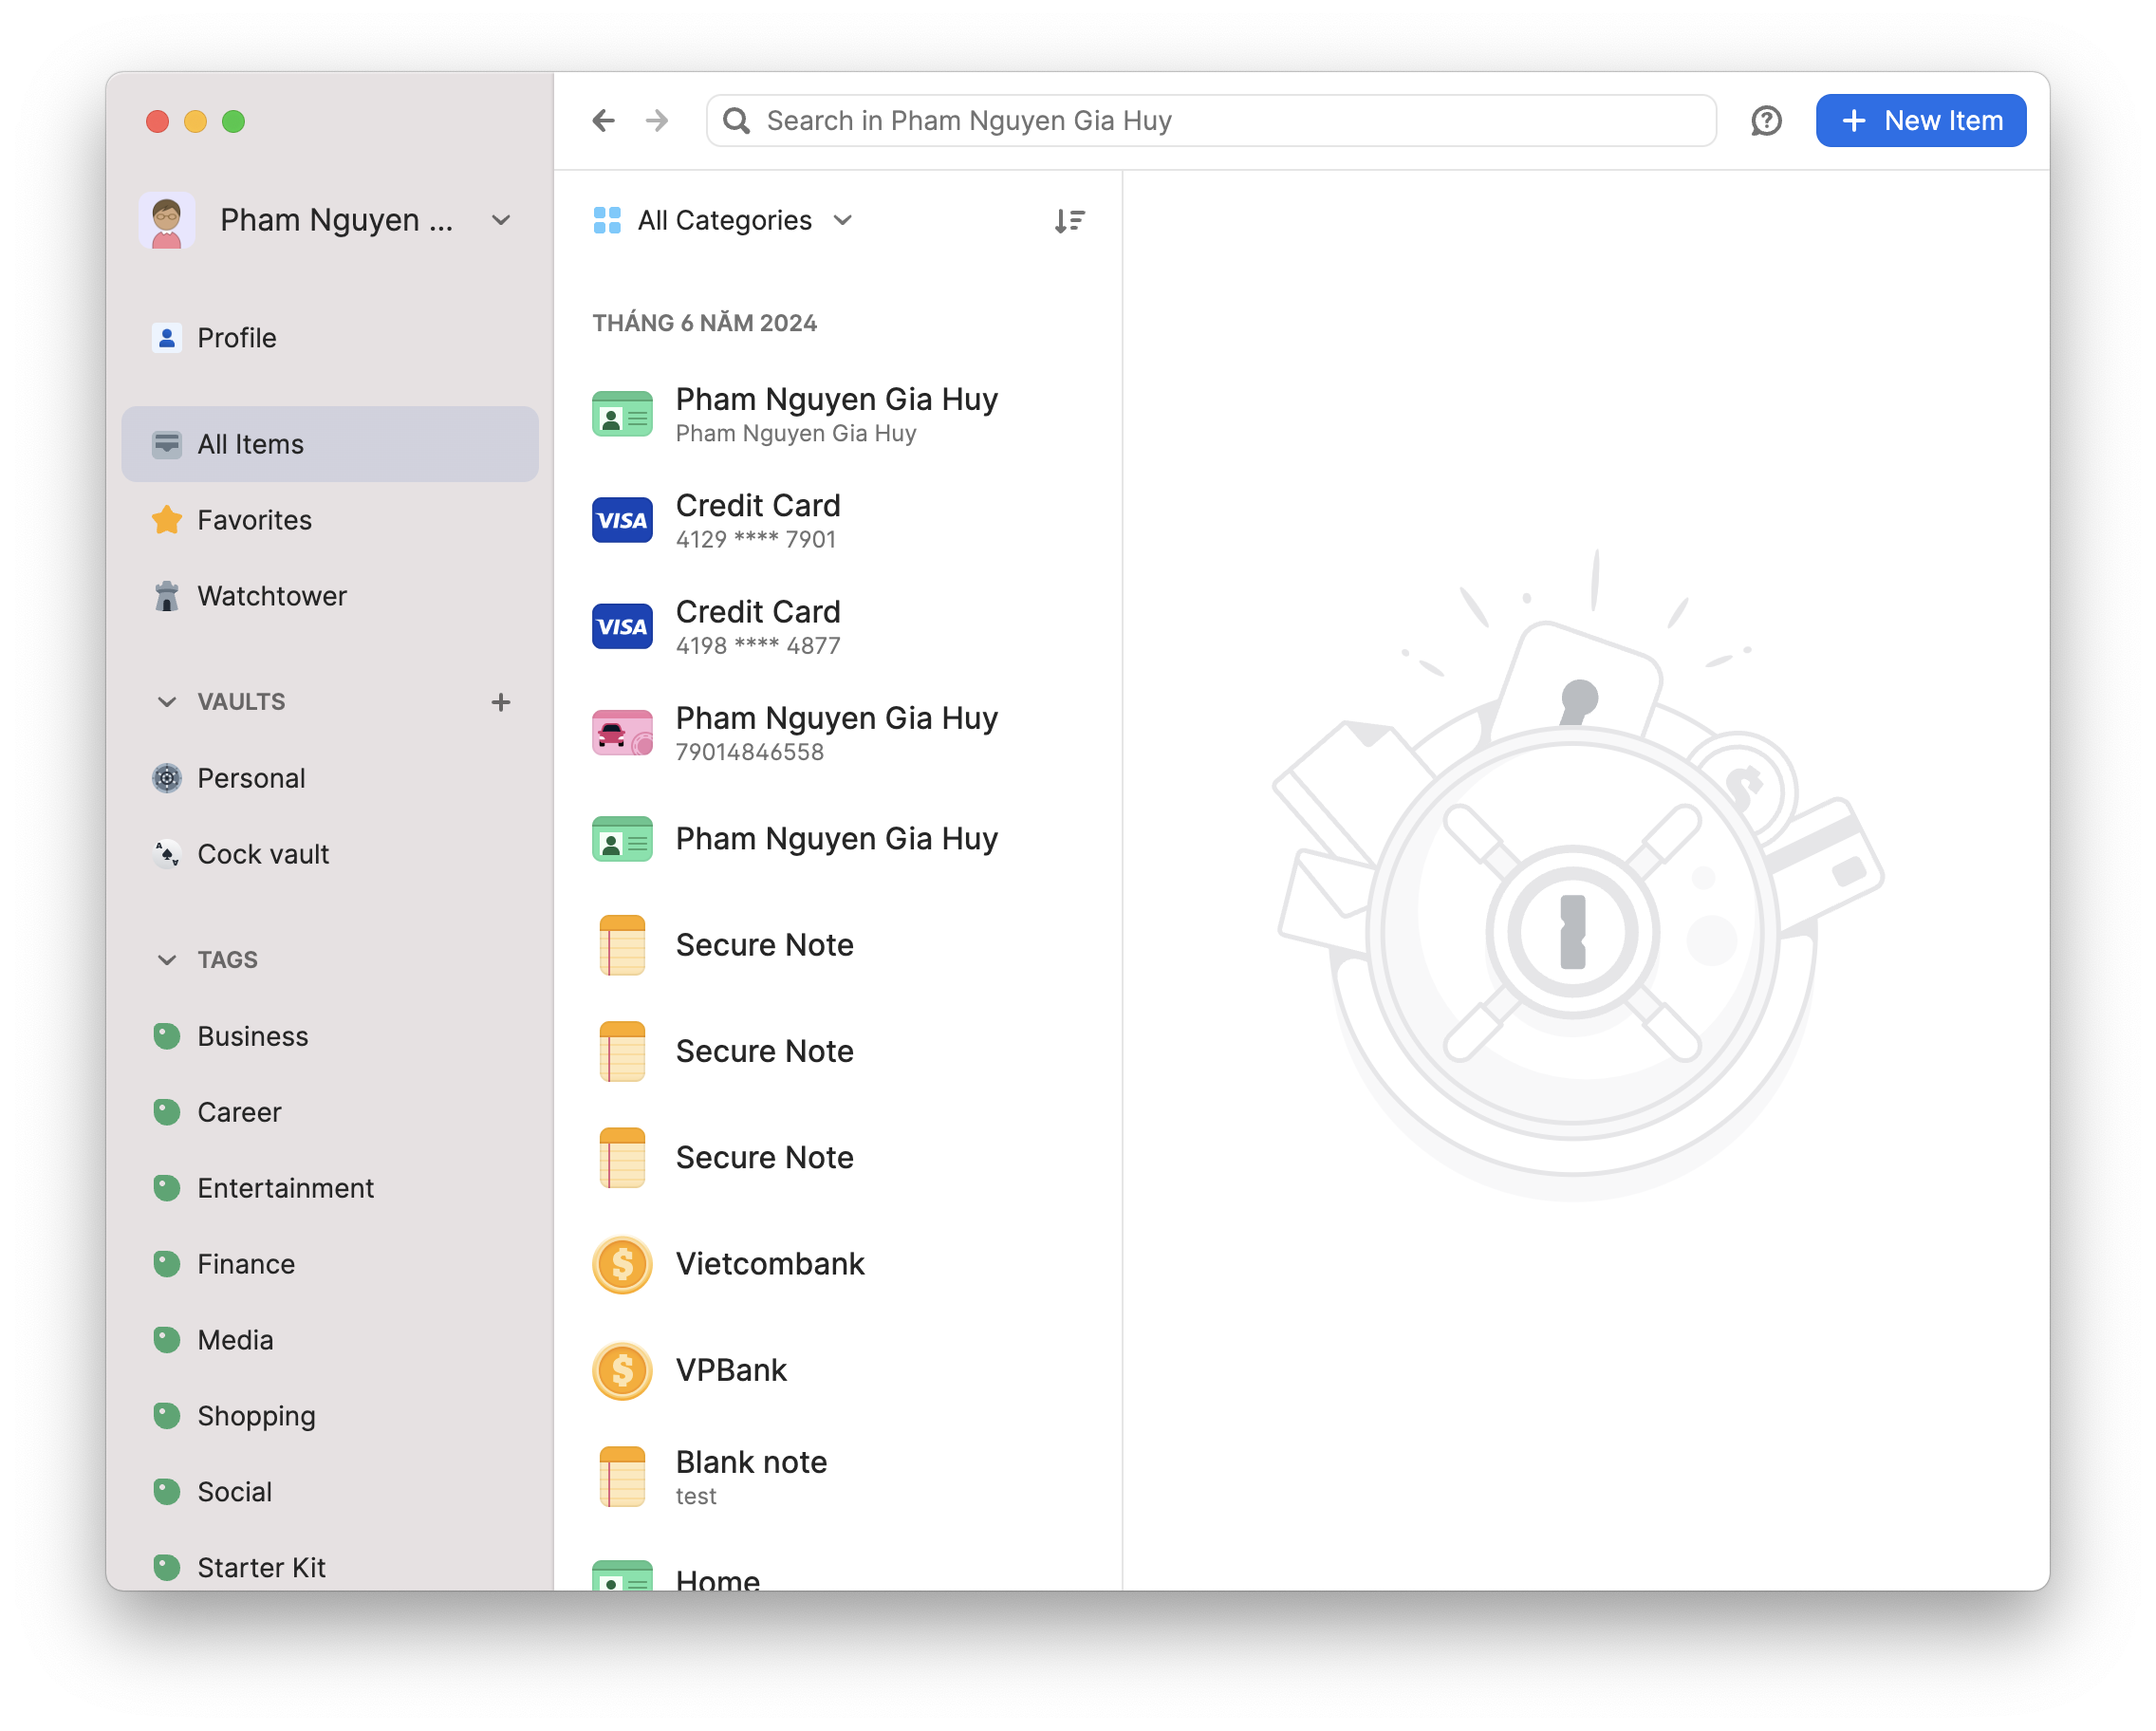The image size is (2156, 1731).
Task: Click the VPBank bank account icon
Action: pyautogui.click(x=622, y=1368)
